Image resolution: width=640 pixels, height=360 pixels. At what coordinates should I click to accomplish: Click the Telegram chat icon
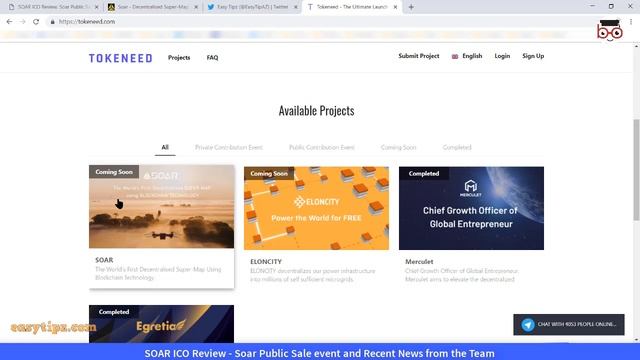(x=528, y=324)
